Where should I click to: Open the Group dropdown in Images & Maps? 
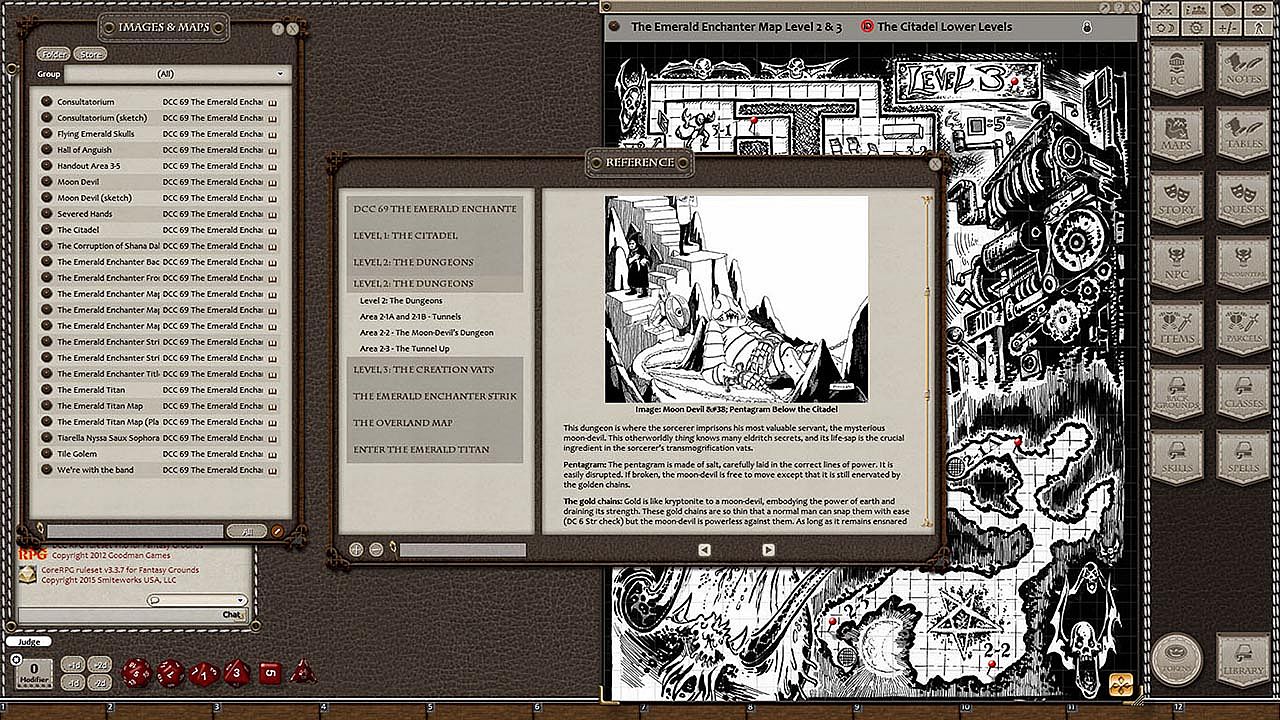click(176, 74)
